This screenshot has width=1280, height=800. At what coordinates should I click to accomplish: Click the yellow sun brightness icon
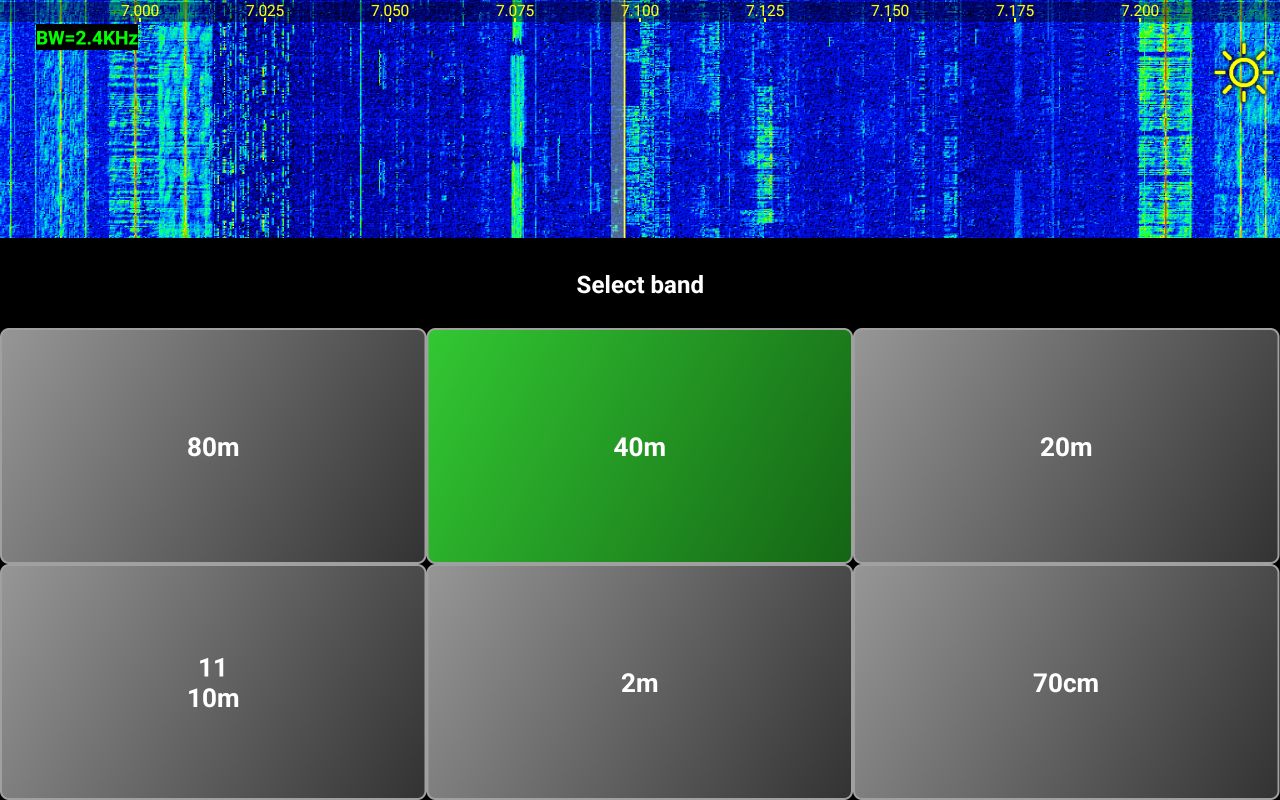point(1243,72)
